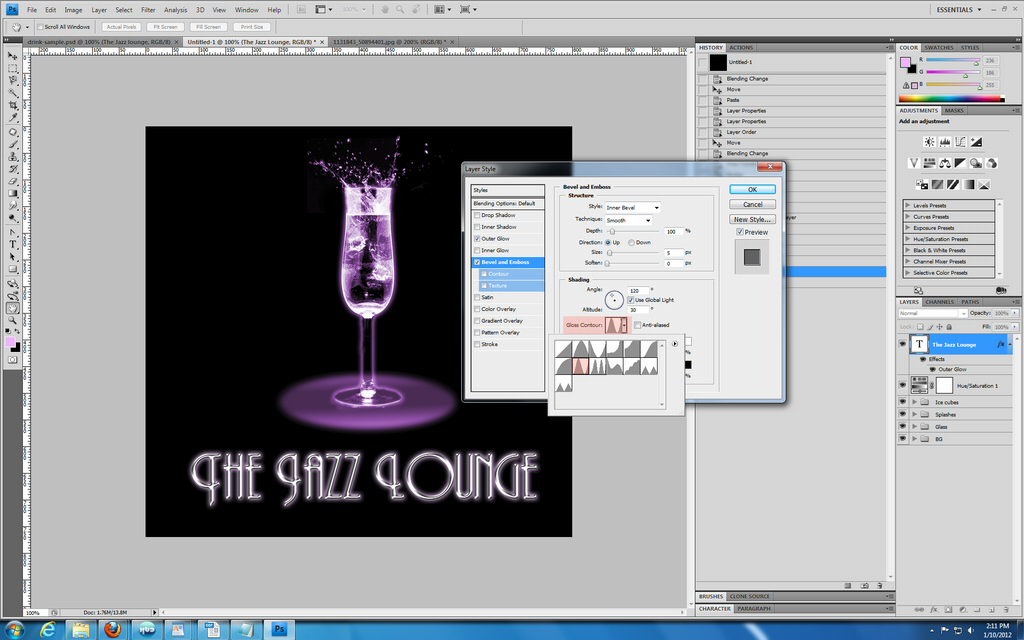Image resolution: width=1024 pixels, height=640 pixels.
Task: Open the Filter menu
Action: [148, 10]
